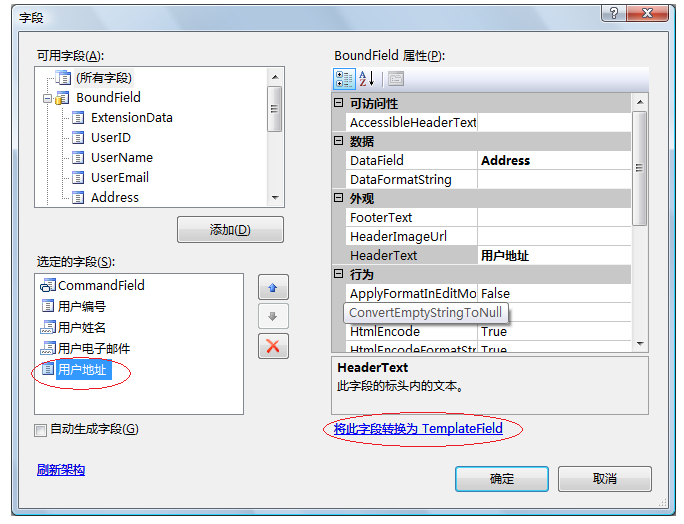Choose UserEmail from available fields

pyautogui.click(x=120, y=178)
